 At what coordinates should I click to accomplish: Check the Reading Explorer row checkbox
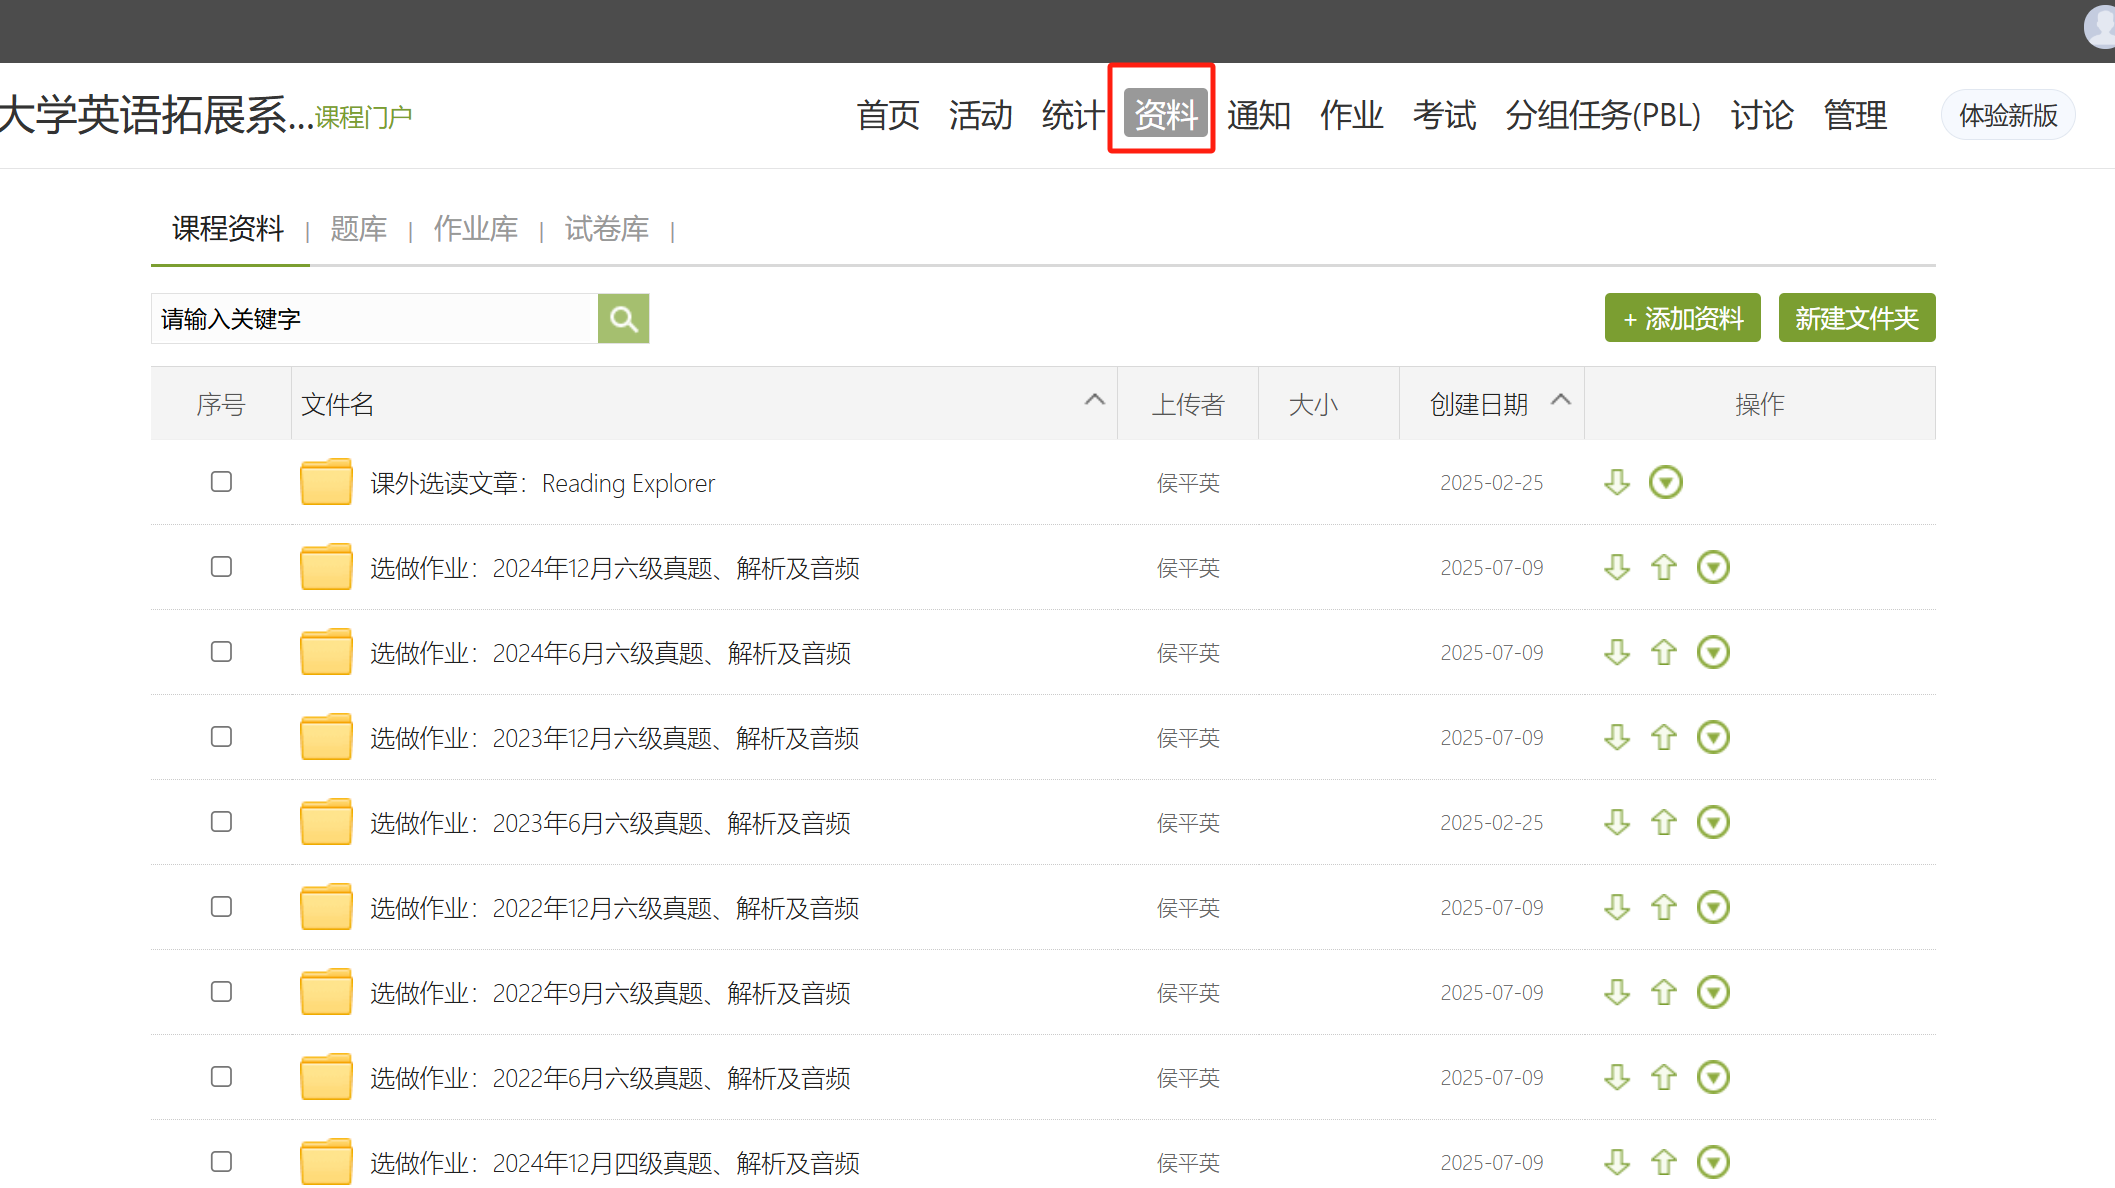click(x=221, y=482)
